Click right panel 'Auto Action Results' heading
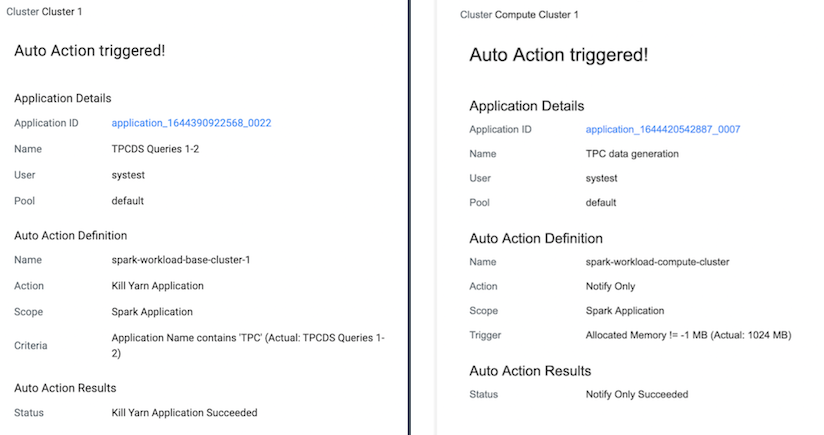824x435 pixels. [x=530, y=371]
